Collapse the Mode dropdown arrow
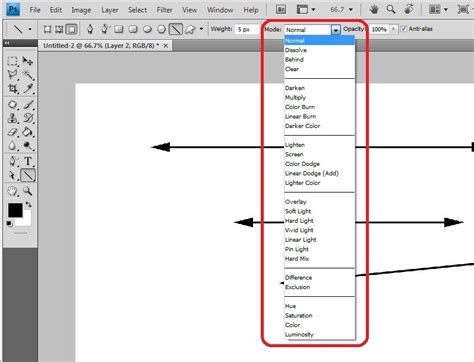Viewport: 474px width, 362px height. click(x=336, y=30)
